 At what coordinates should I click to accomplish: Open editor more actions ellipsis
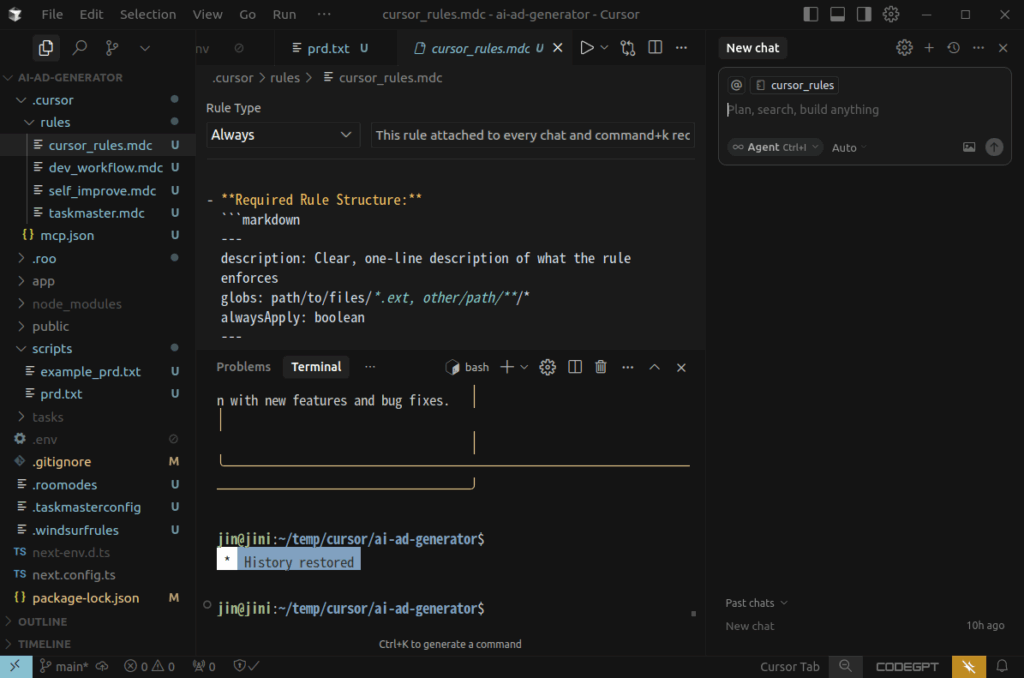click(681, 48)
